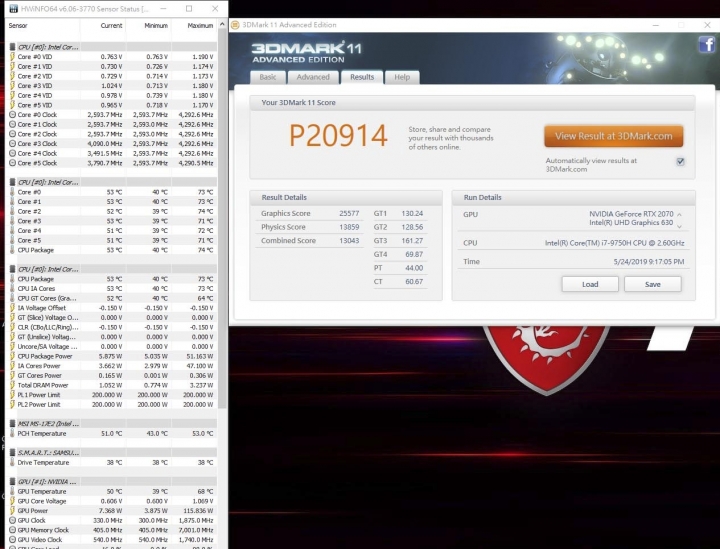The image size is (720, 549).
Task: Close the 3DMark 11 window
Action: point(707,25)
